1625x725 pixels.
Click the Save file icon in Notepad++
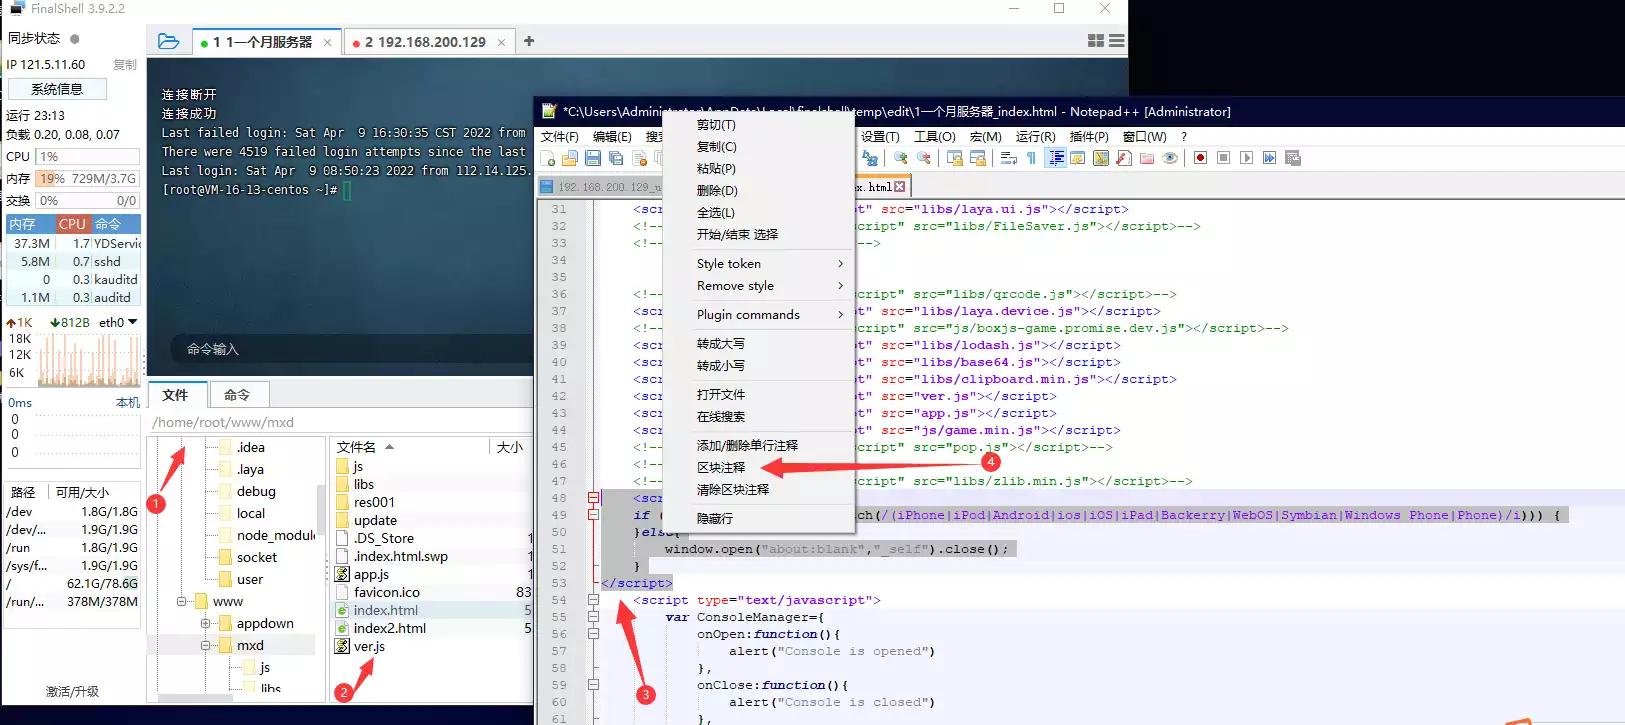coord(593,158)
